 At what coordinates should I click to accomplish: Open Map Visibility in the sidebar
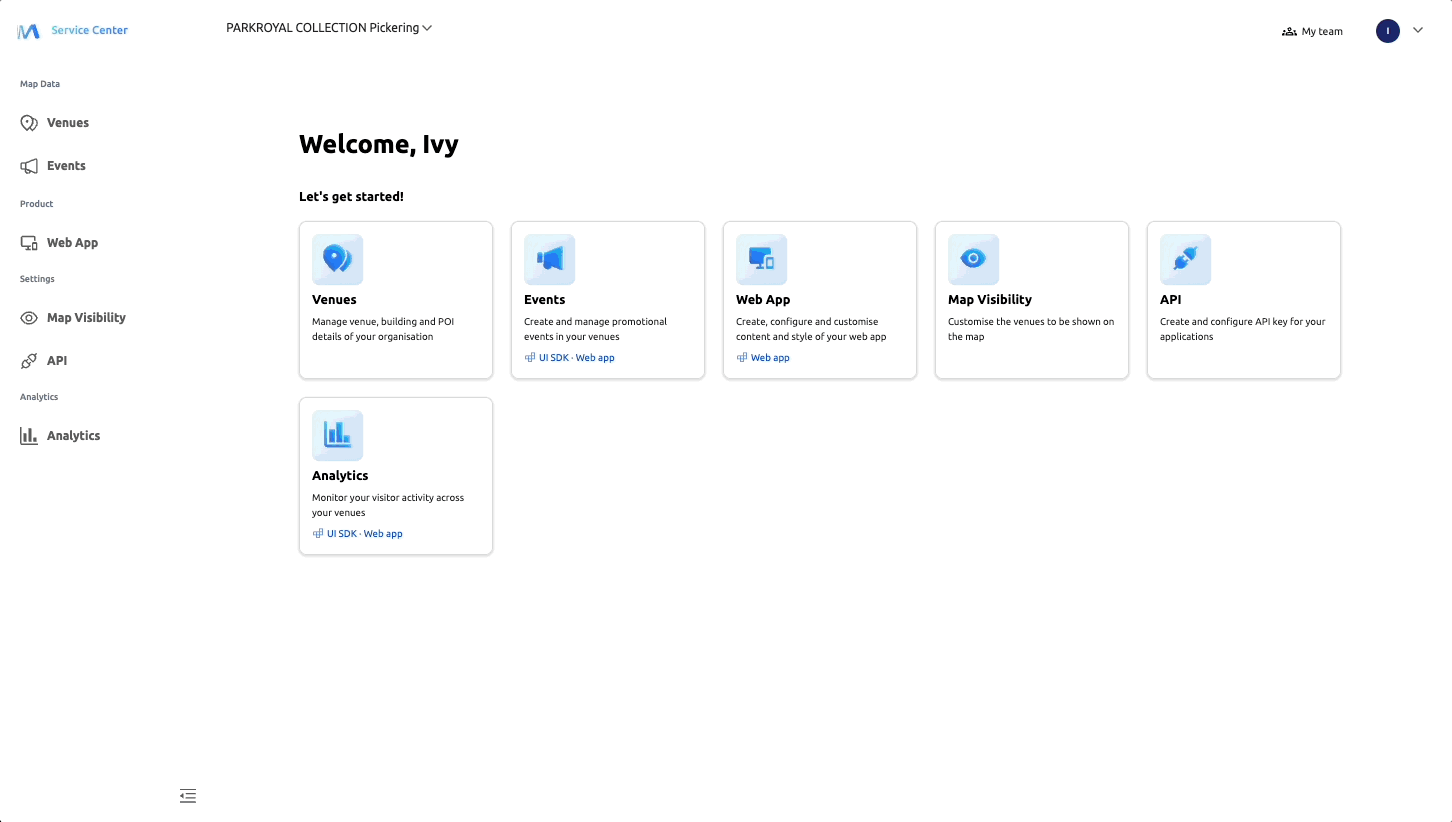pyautogui.click(x=86, y=318)
